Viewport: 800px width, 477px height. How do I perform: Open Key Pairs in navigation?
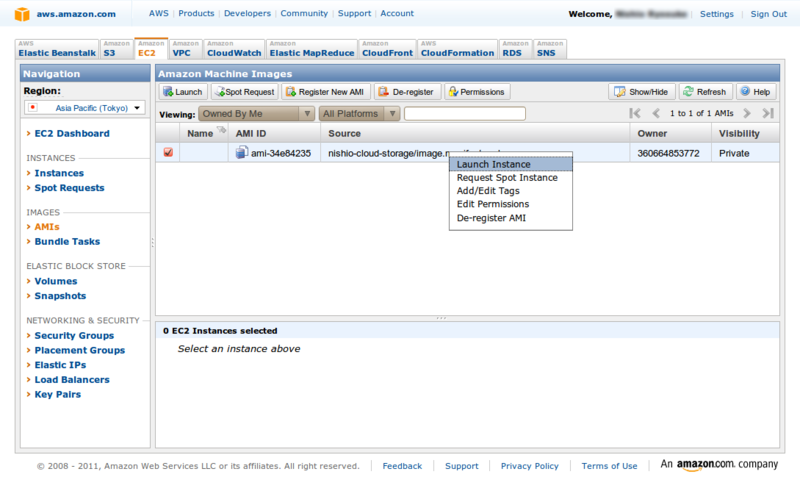click(x=58, y=394)
